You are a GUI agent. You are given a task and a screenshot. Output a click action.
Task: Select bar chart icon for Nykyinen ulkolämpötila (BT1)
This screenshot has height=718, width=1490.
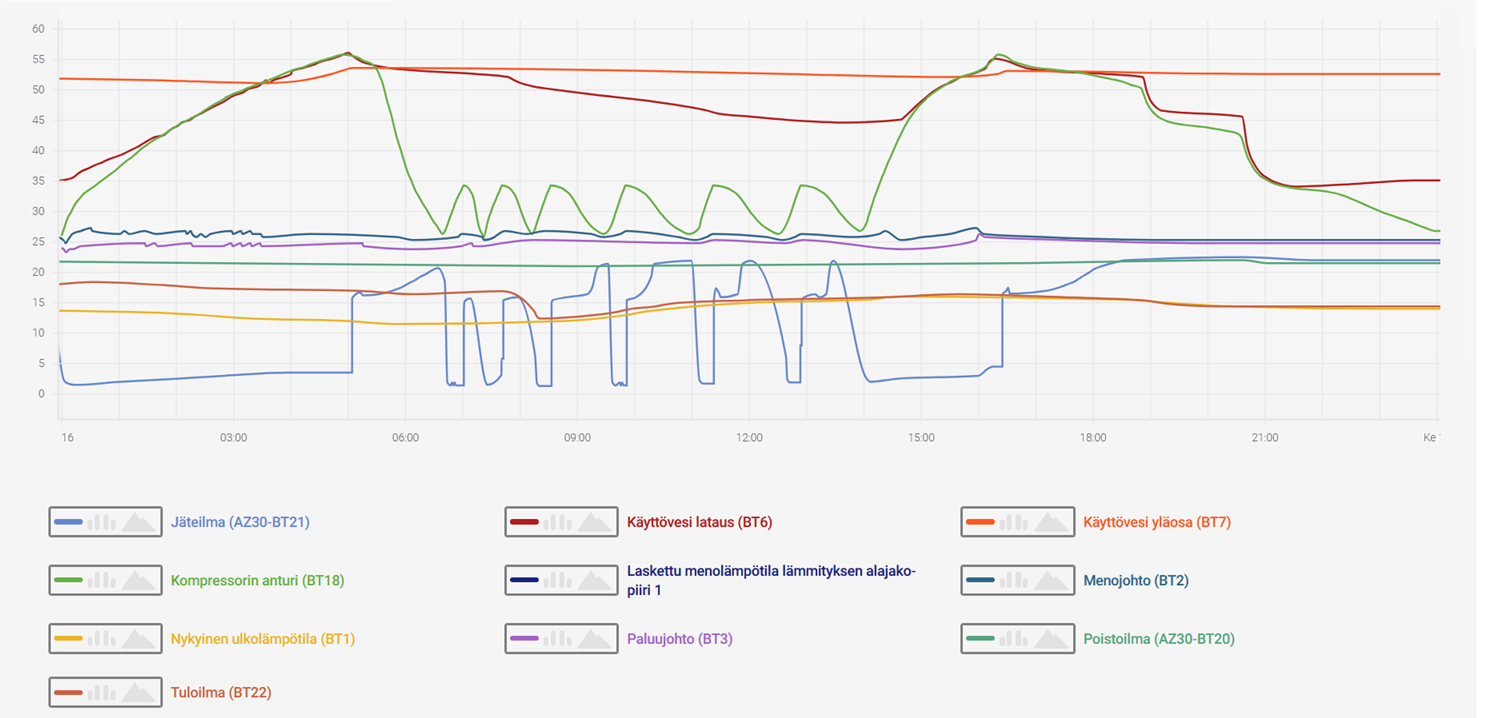(x=102, y=638)
